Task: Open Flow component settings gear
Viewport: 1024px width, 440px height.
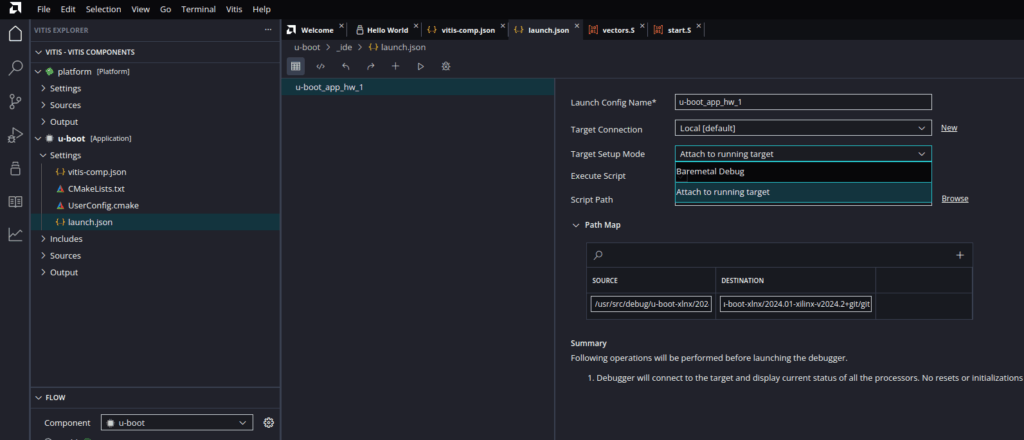Action: tap(268, 423)
